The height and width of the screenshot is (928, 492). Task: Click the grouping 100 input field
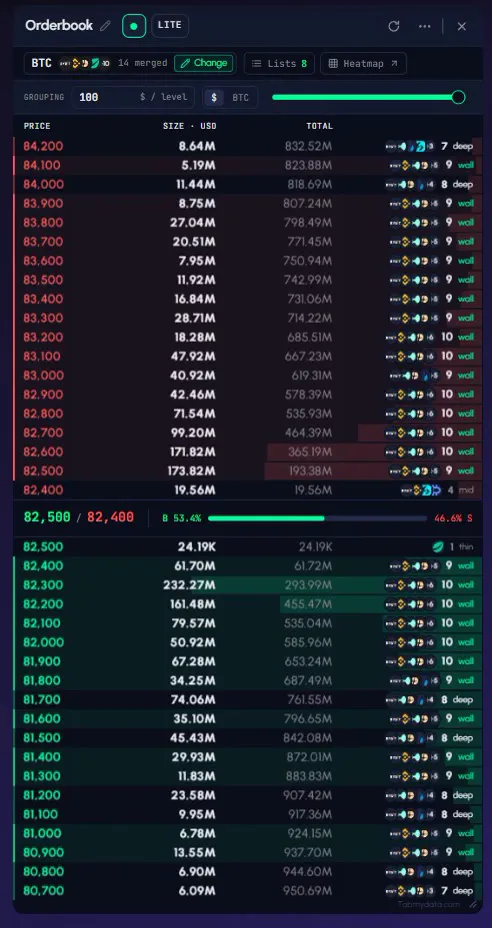coord(133,97)
